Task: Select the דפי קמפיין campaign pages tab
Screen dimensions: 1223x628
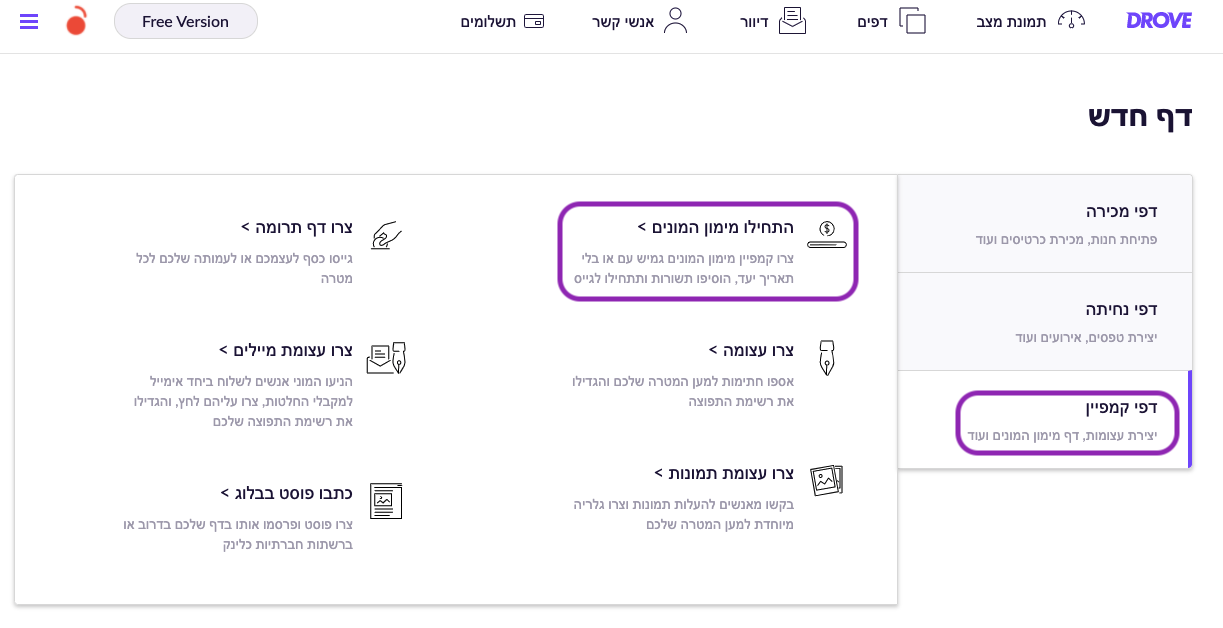Action: coord(1045,420)
